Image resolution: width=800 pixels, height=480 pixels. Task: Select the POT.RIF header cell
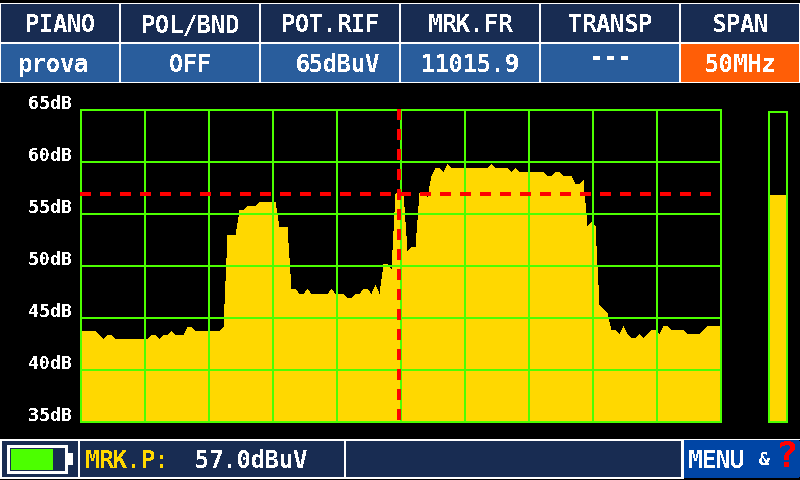pyautogui.click(x=330, y=23)
